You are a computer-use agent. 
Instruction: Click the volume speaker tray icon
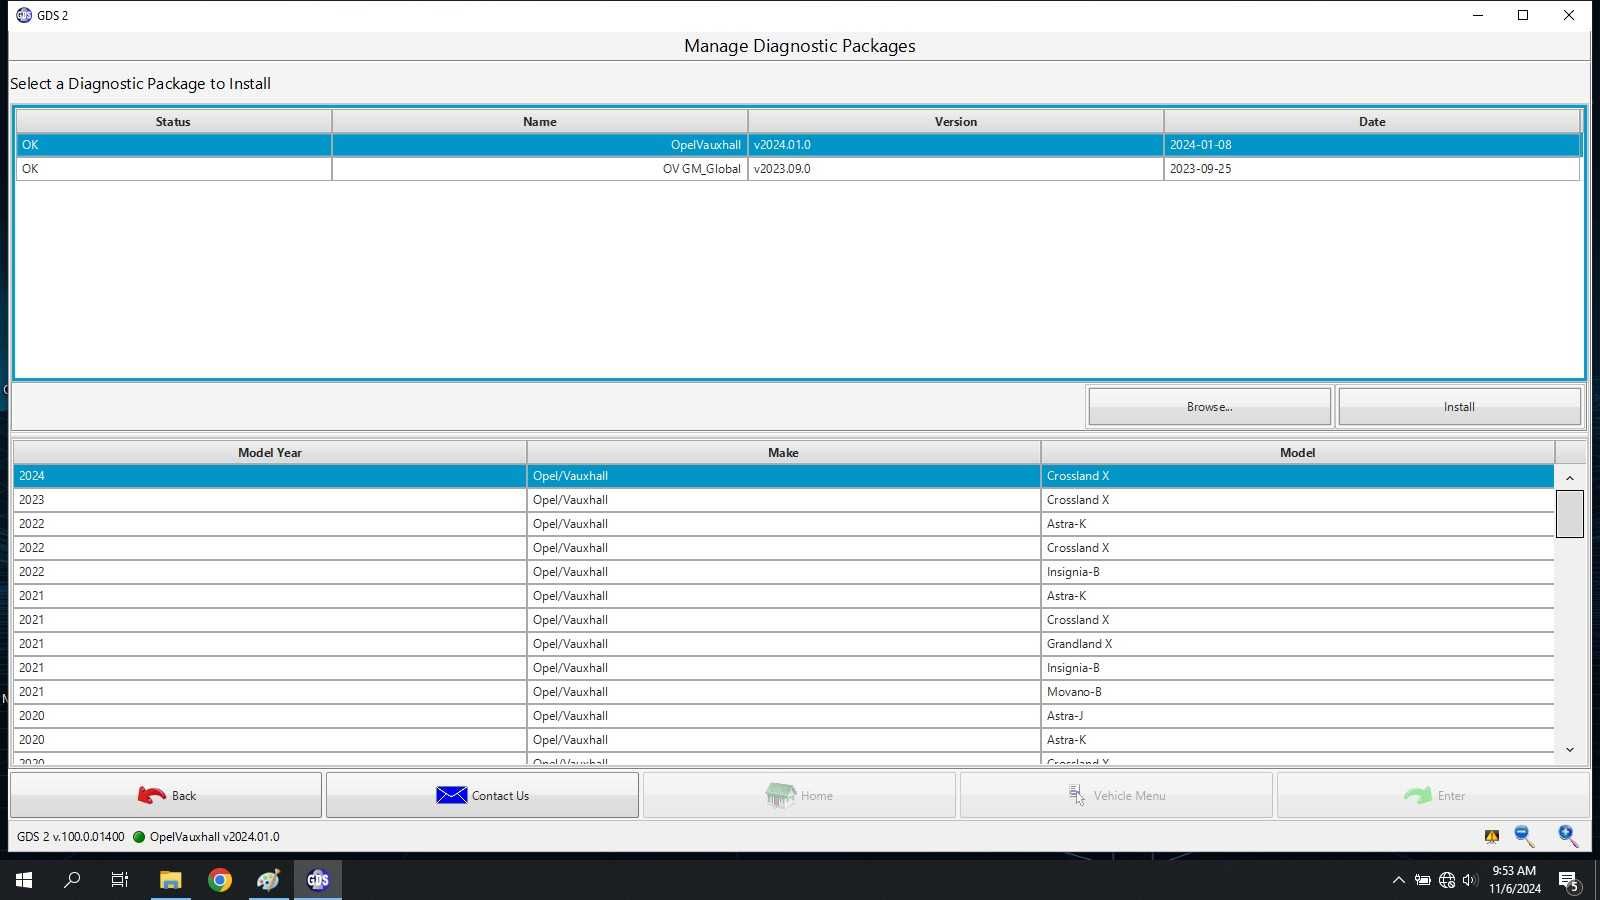pos(1470,880)
